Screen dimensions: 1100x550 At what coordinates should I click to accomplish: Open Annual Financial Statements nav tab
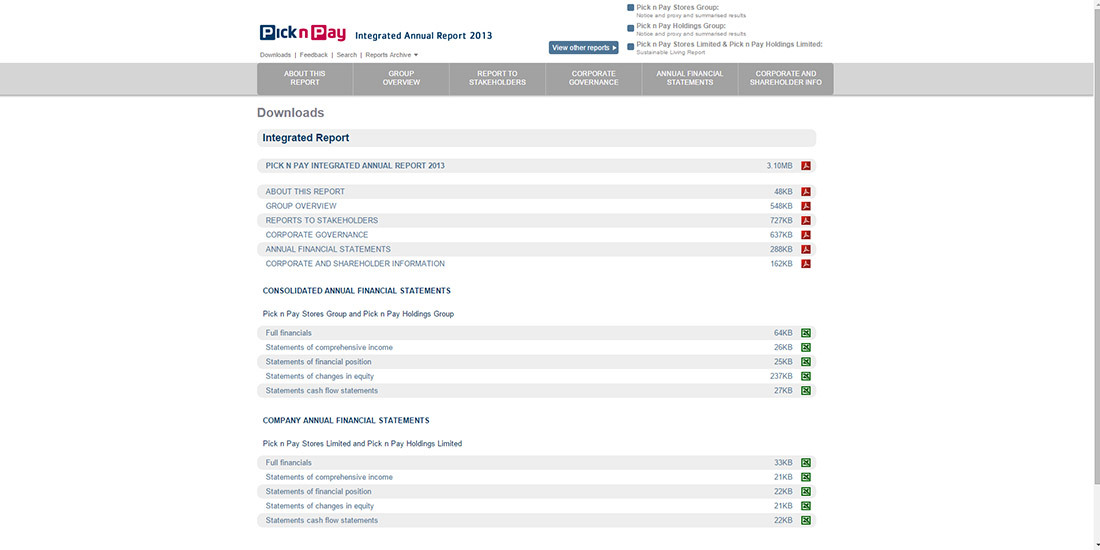point(690,78)
